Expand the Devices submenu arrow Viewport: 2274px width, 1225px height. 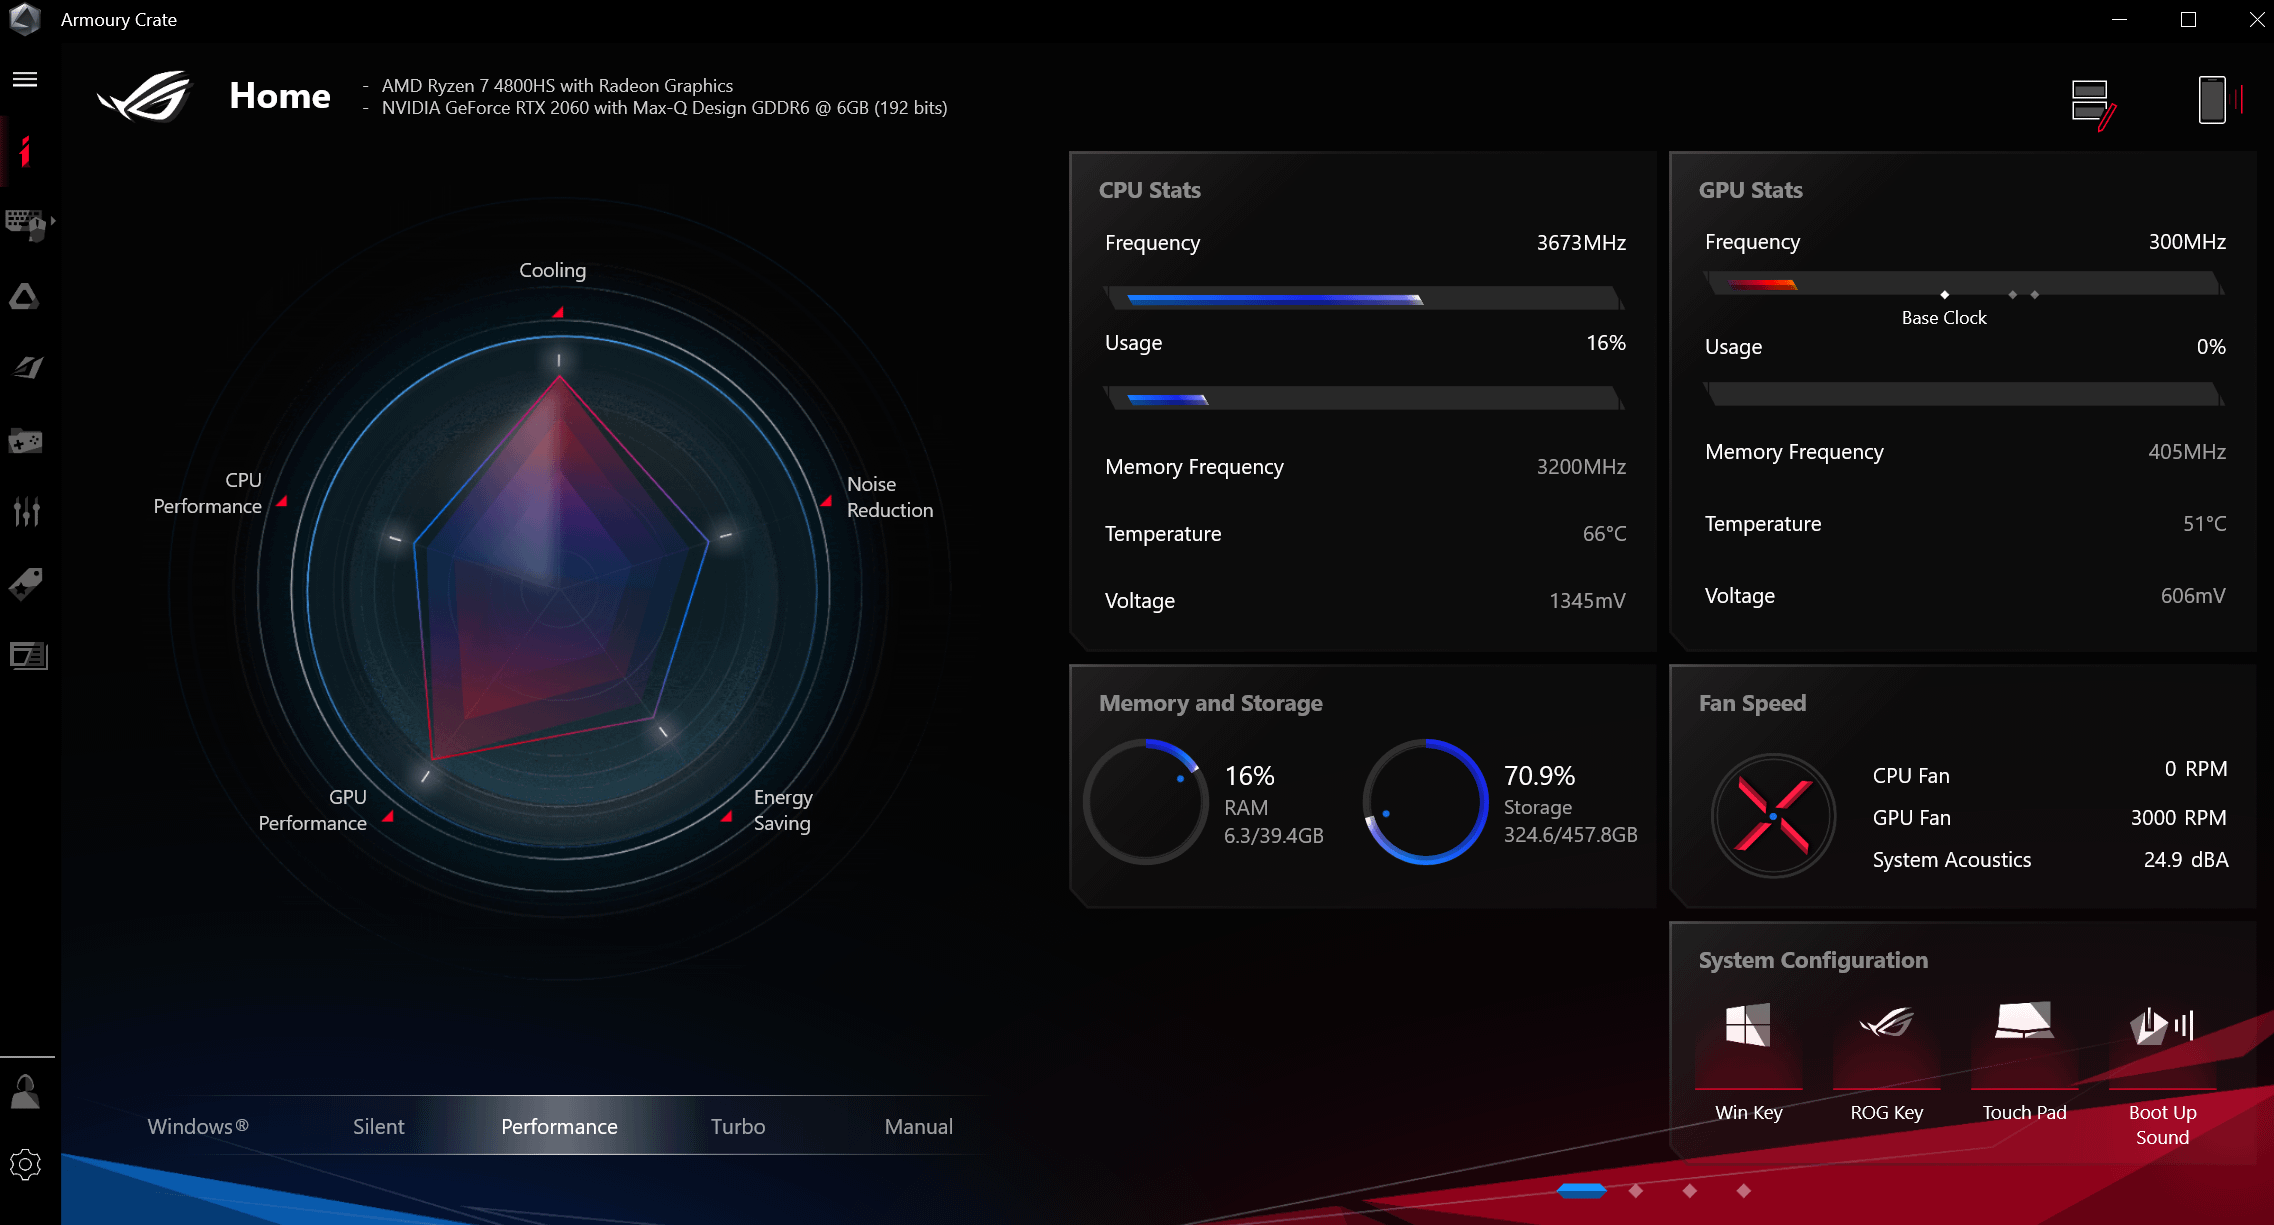point(53,220)
